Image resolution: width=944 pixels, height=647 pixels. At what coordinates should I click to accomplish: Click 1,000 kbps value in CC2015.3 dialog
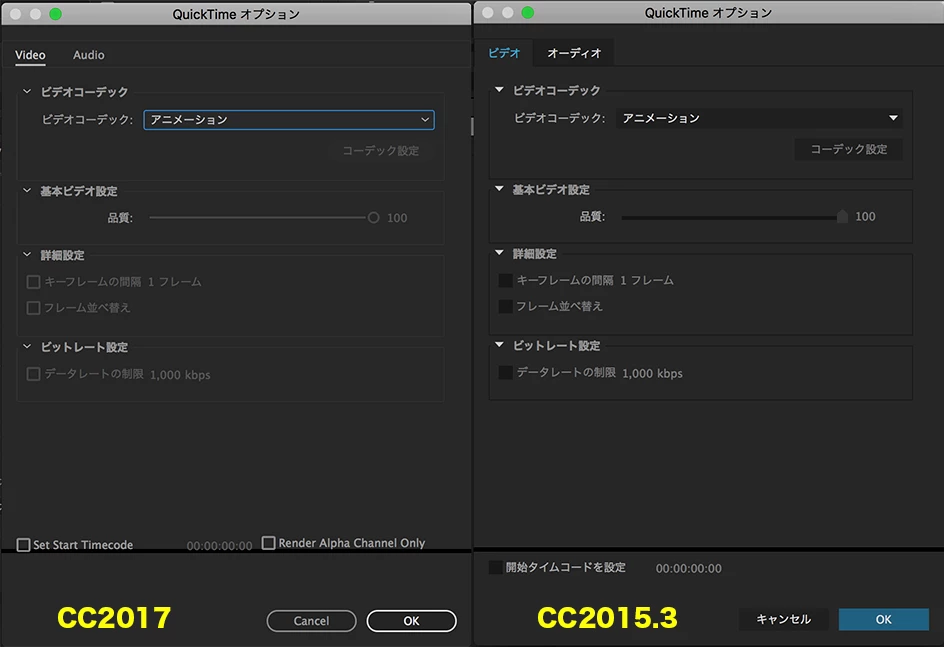(x=652, y=373)
